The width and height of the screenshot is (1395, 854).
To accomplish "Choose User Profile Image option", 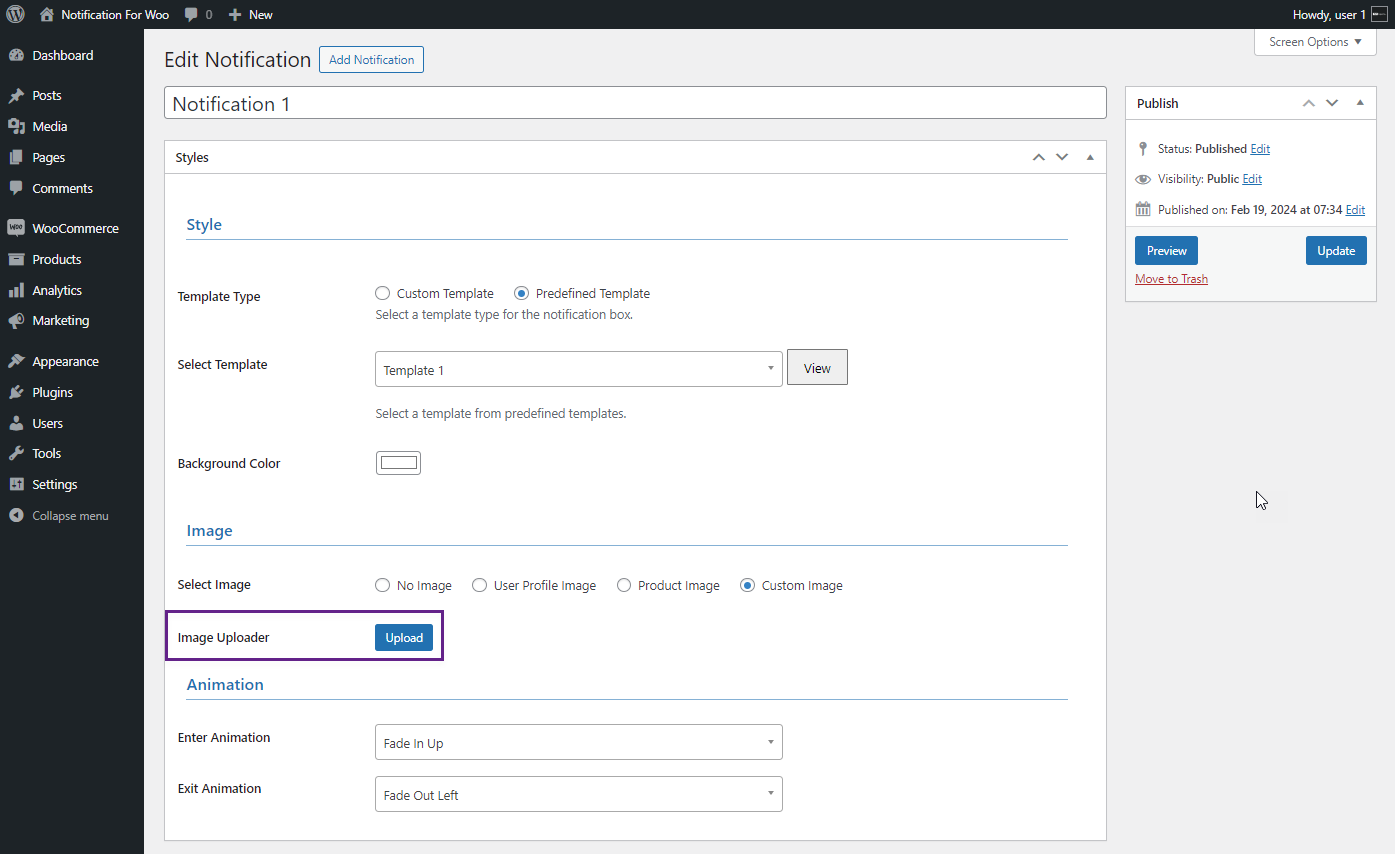I will pos(479,586).
